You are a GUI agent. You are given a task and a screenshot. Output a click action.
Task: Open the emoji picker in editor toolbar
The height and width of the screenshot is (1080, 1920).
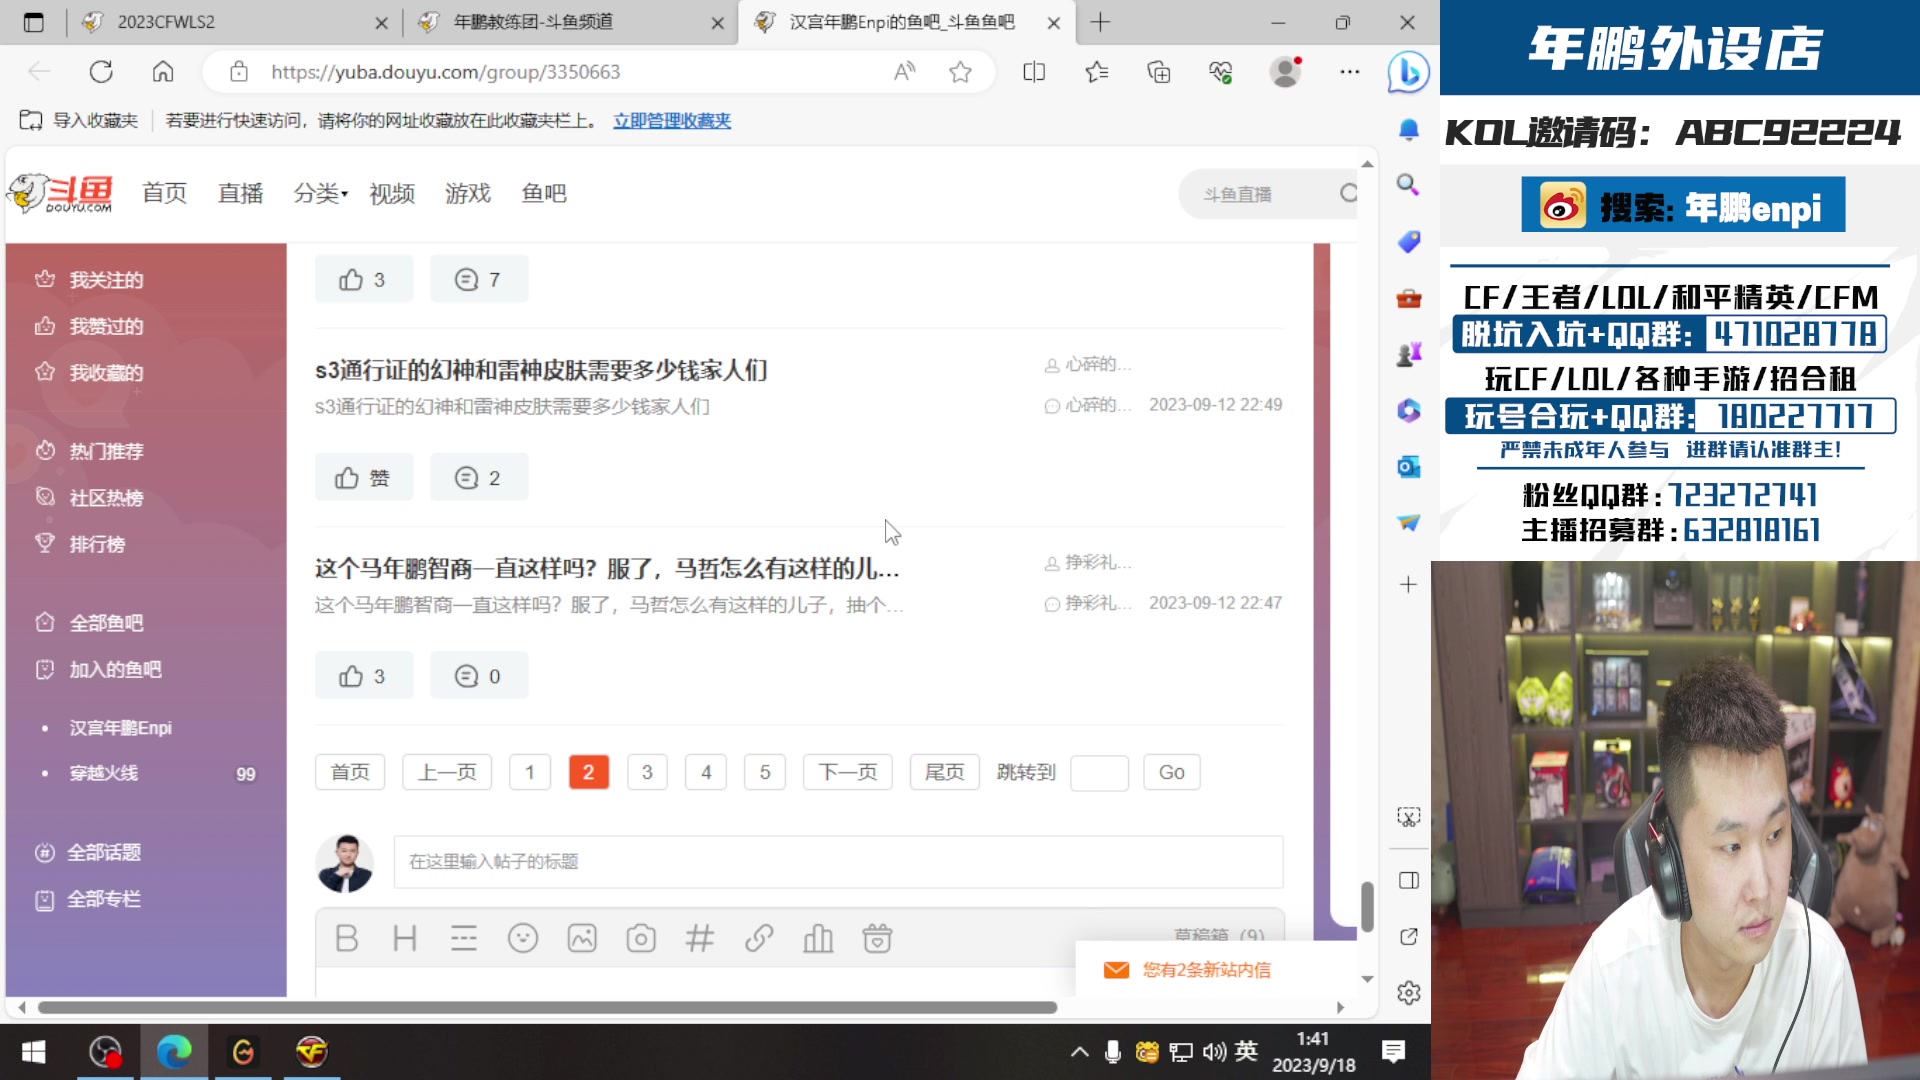pos(523,938)
